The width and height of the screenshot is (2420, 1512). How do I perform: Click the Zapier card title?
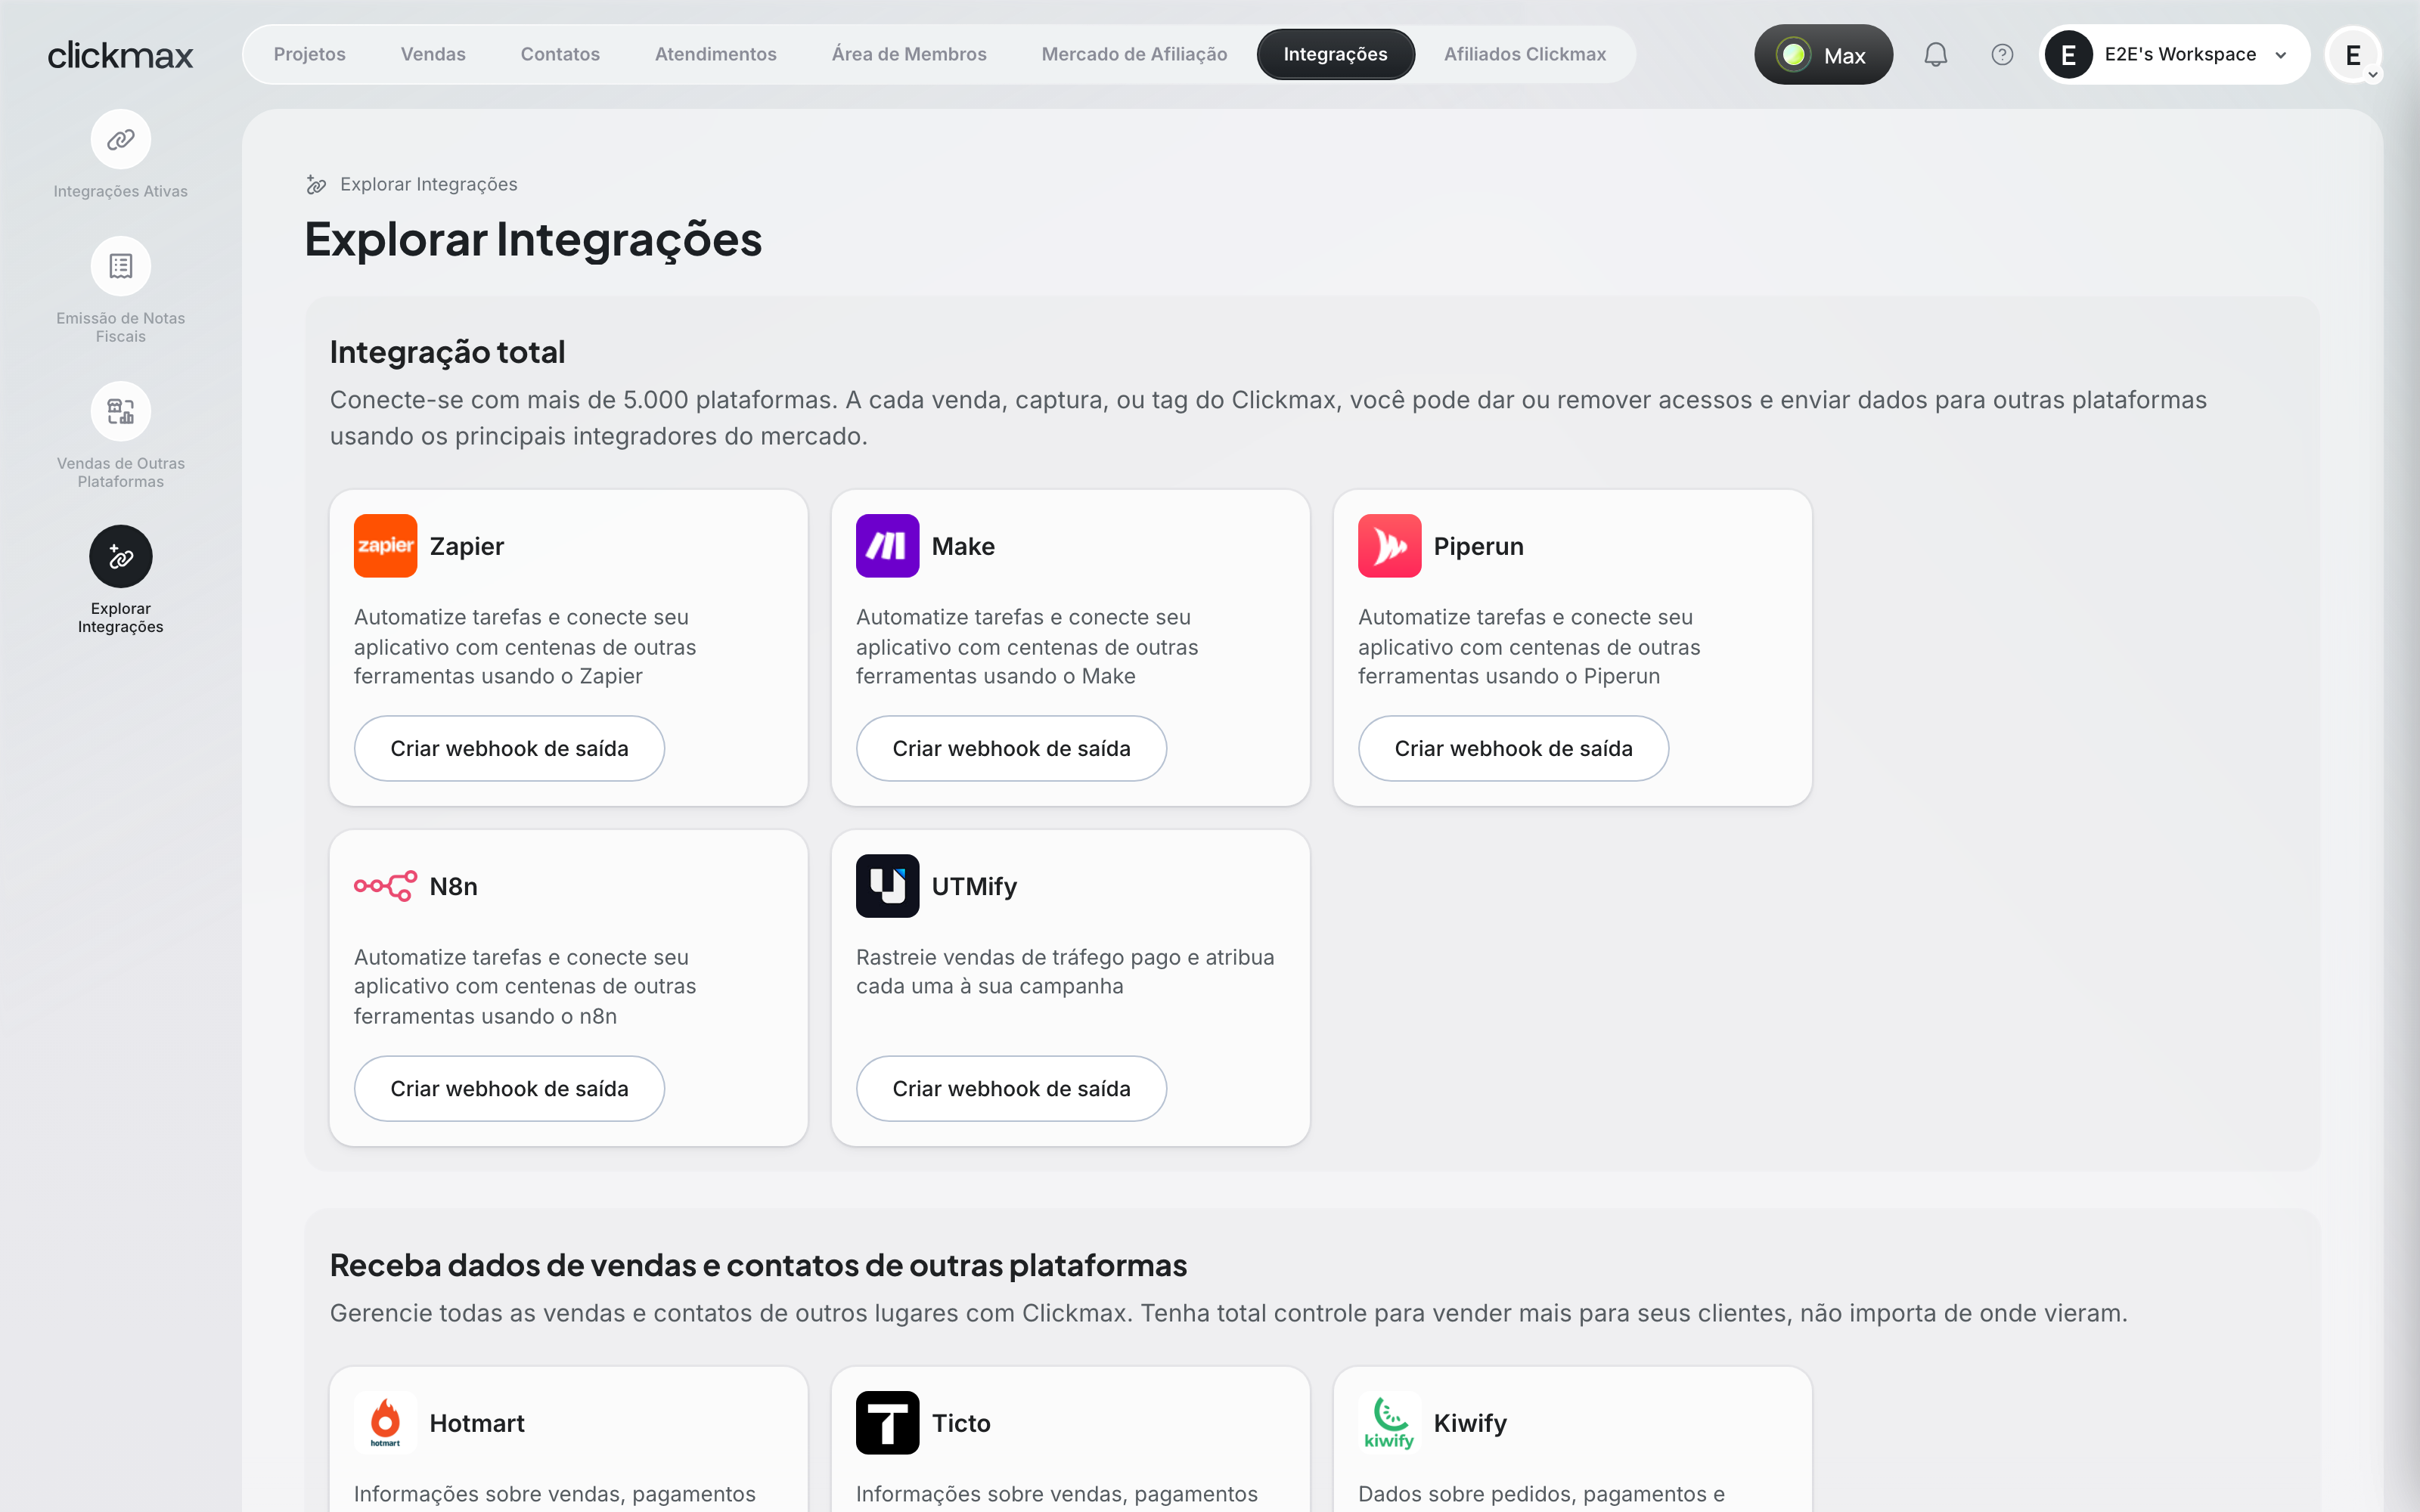pyautogui.click(x=467, y=547)
